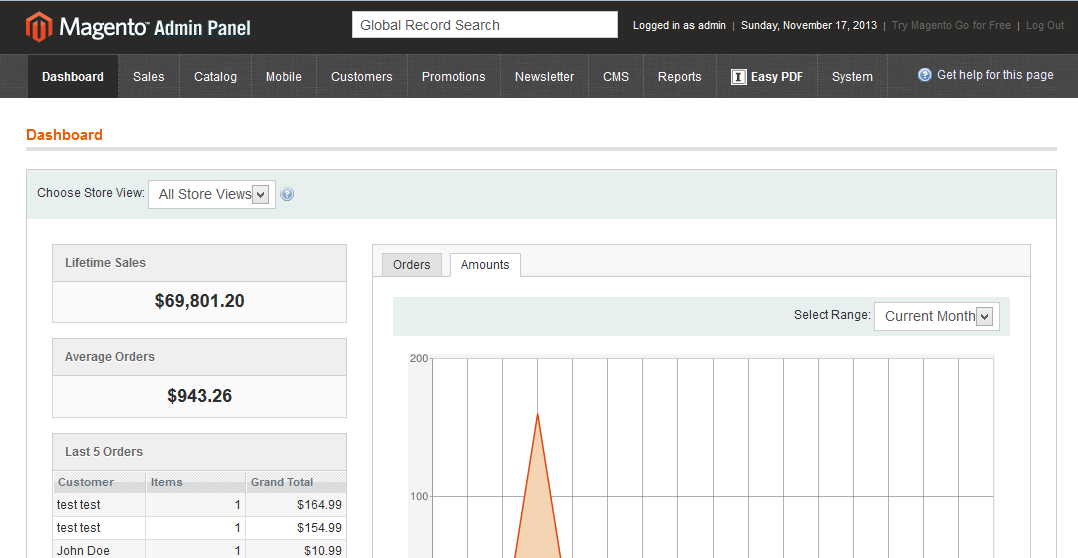Open the John Doe order row
This screenshot has height=558, width=1078.
pyautogui.click(x=199, y=550)
